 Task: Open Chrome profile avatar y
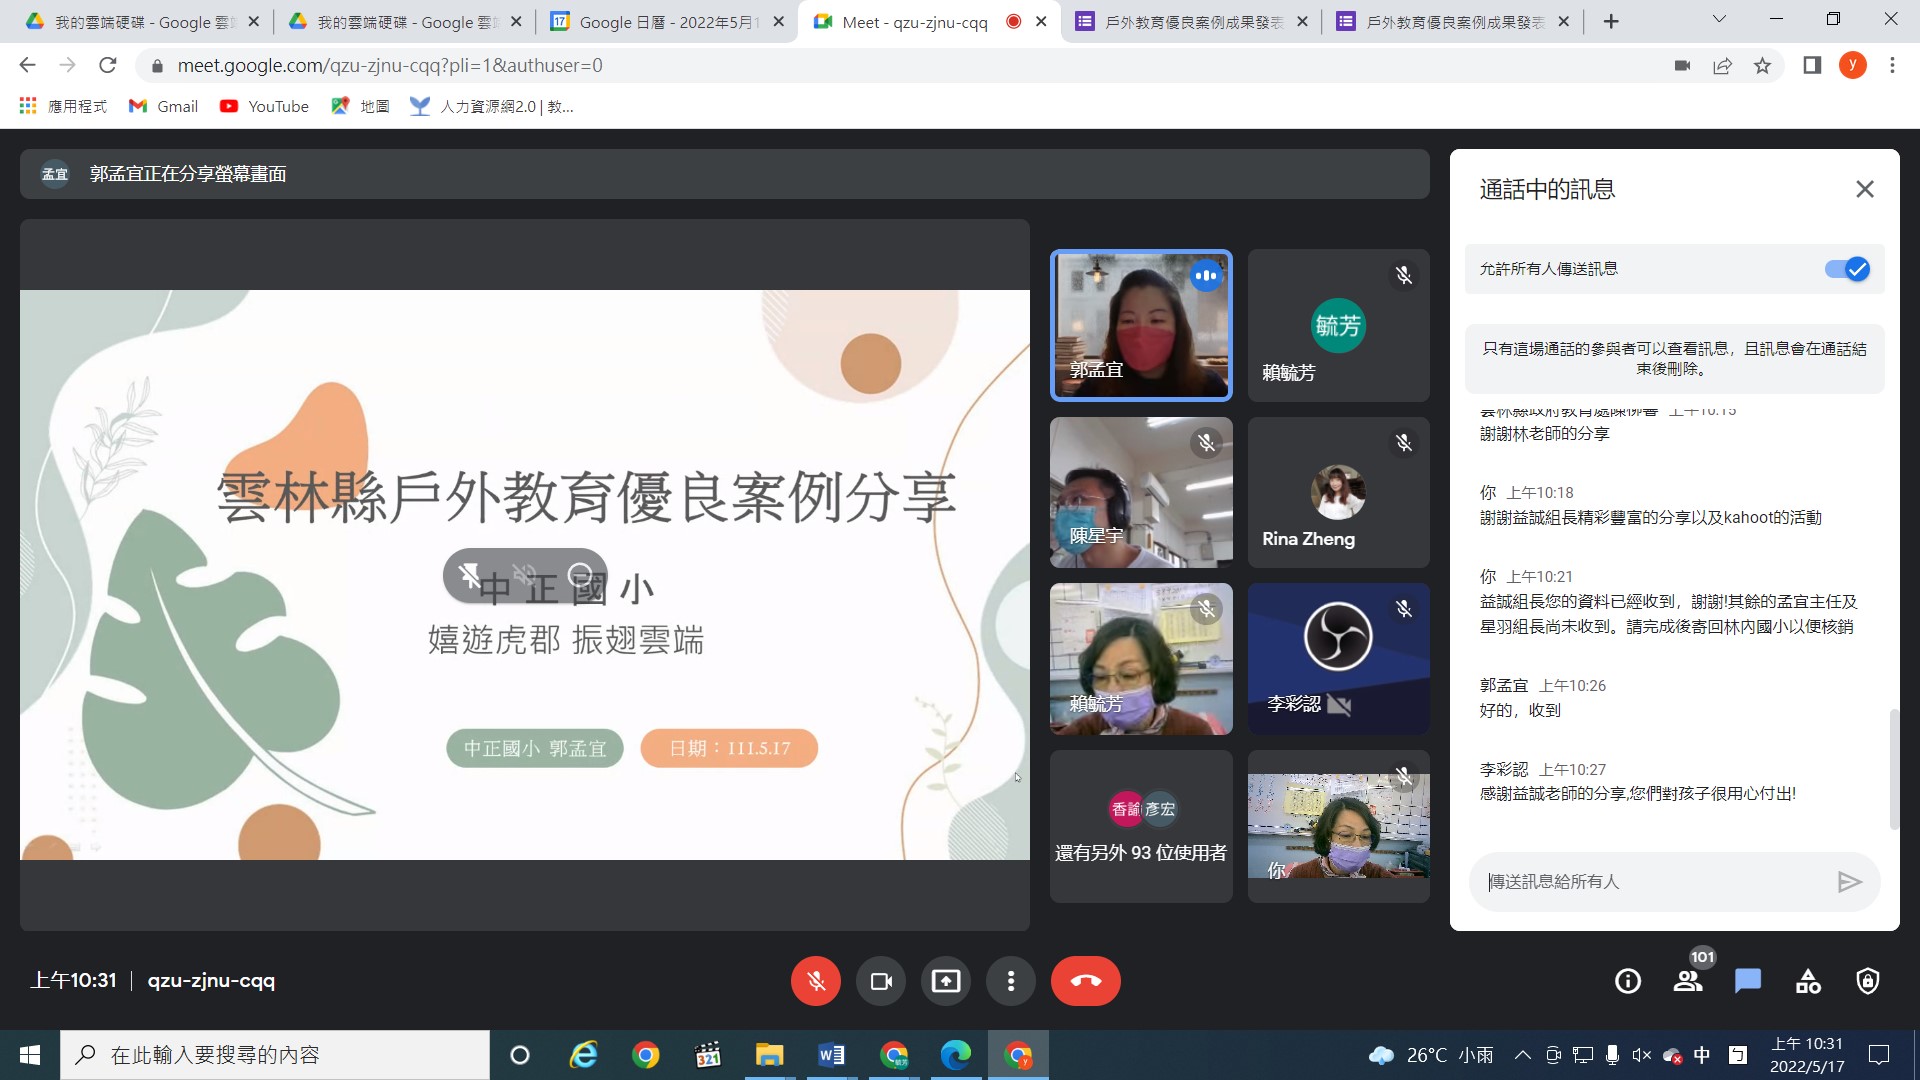tap(1853, 65)
